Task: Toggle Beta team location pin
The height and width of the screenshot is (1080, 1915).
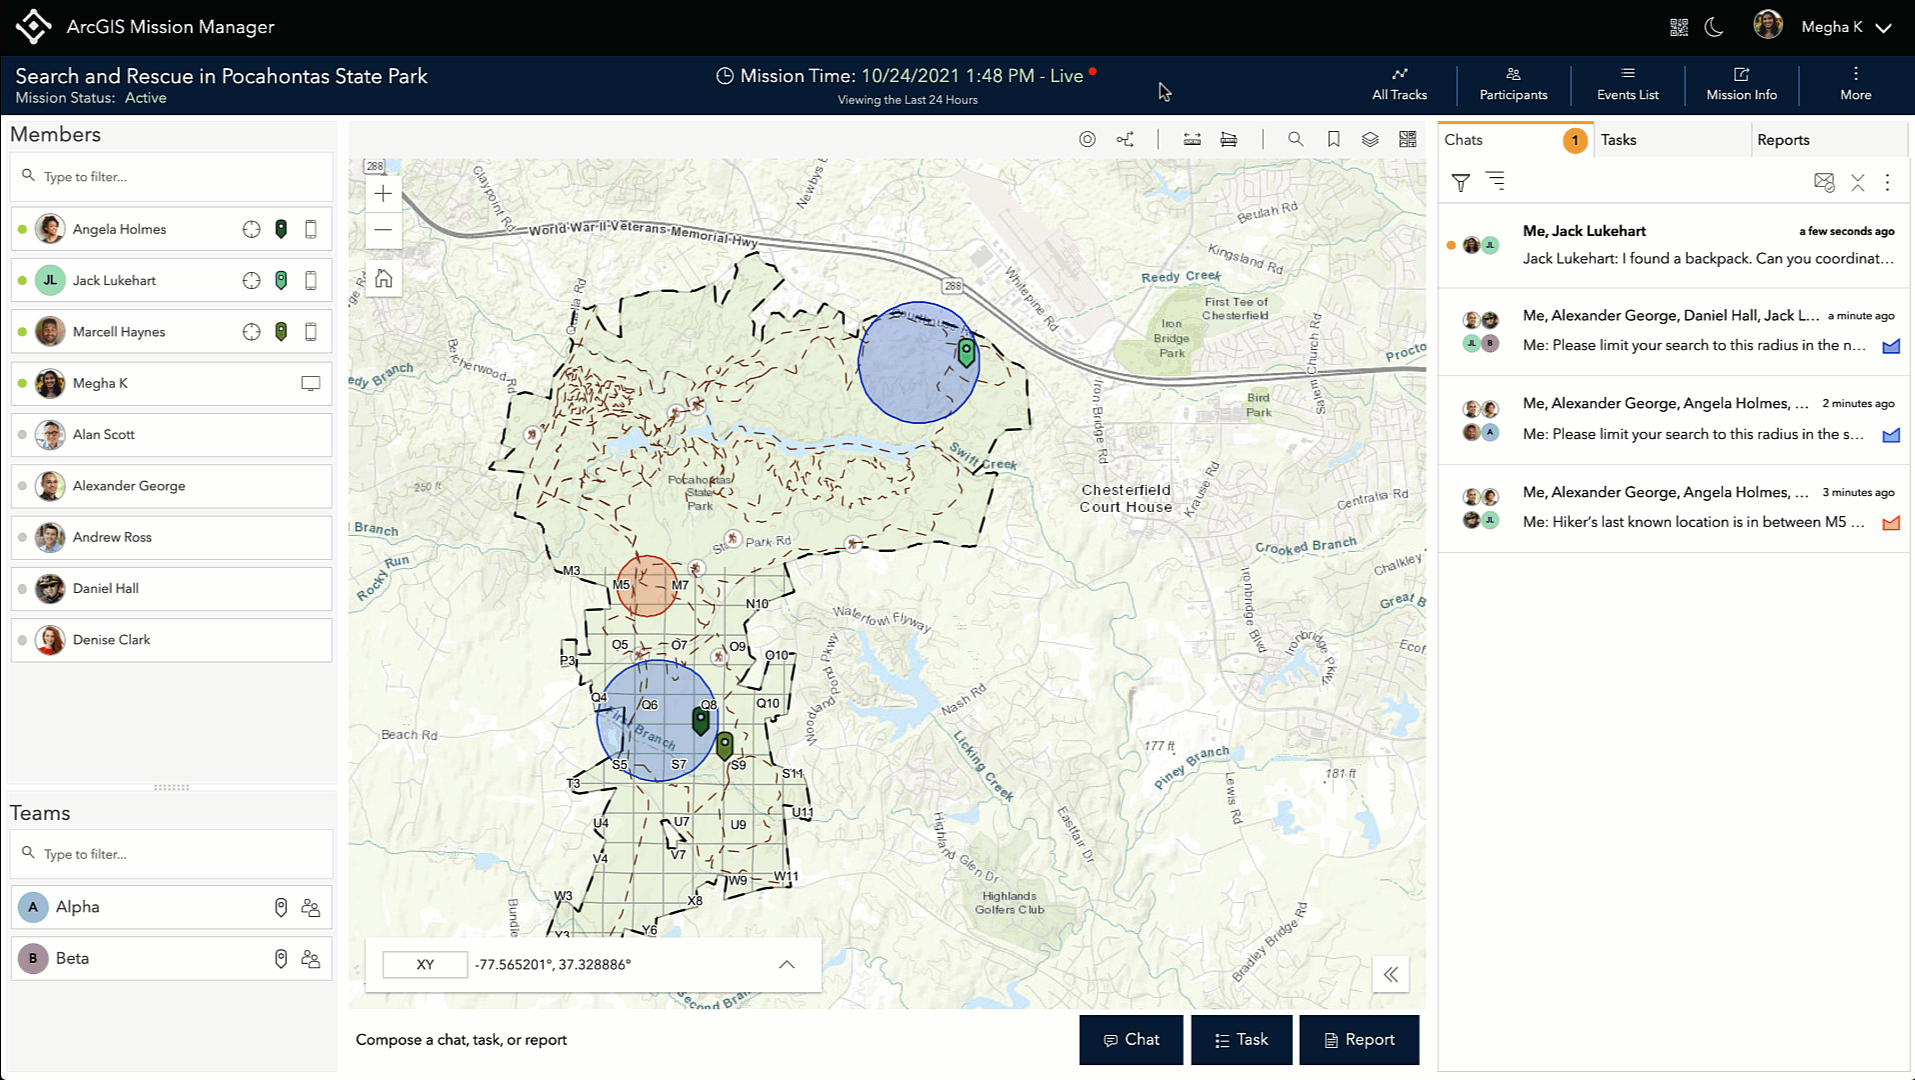Action: (x=281, y=959)
